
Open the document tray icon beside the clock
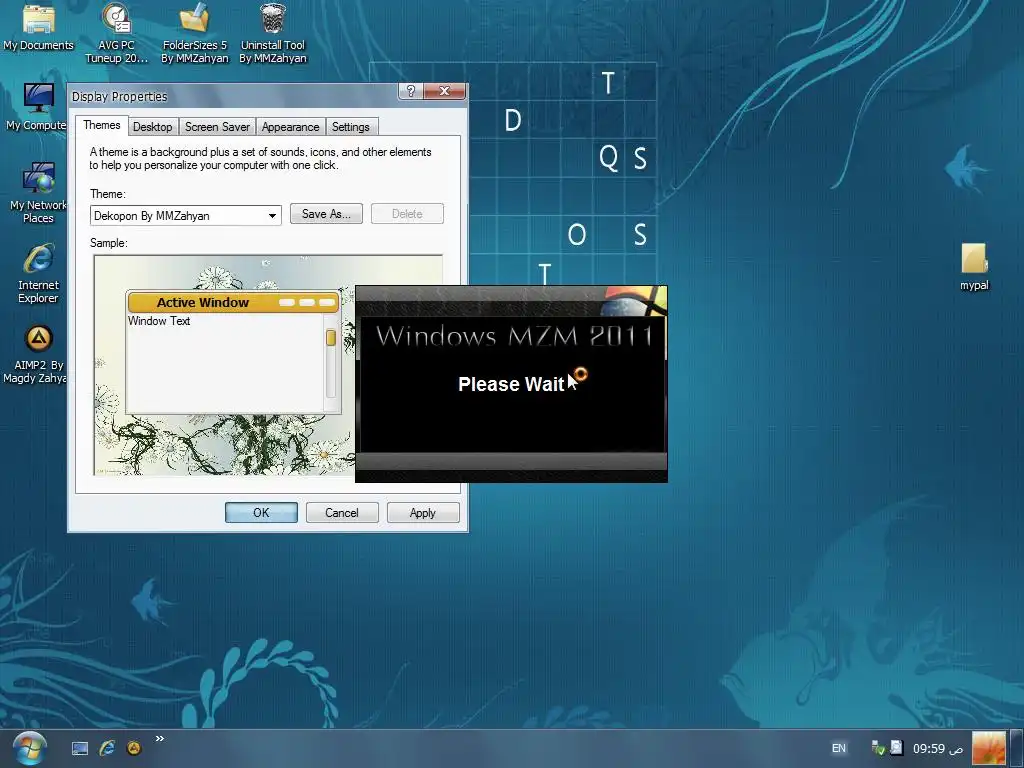(896, 748)
